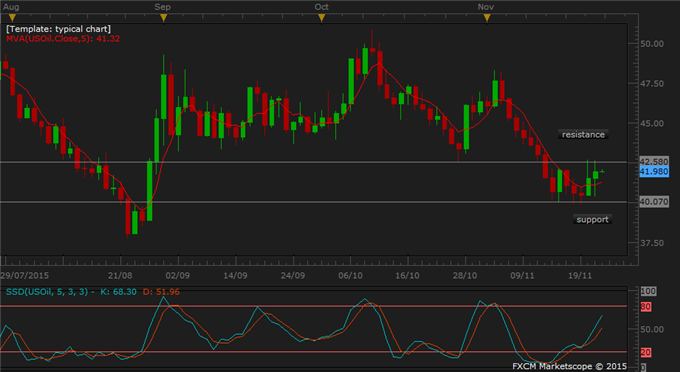Click the 42.580 resistance price tag
Viewport: 680px width, 372px height.
[654, 162]
